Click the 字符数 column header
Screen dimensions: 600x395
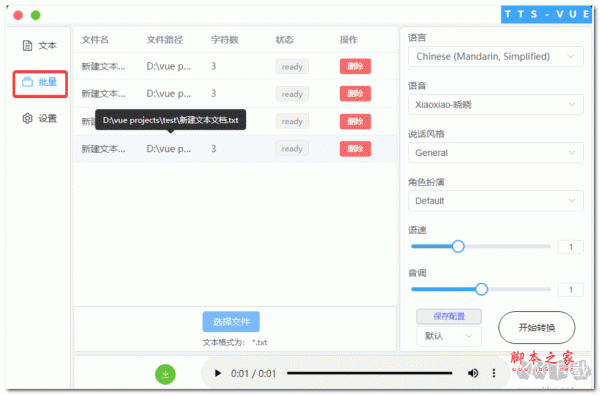pos(225,40)
